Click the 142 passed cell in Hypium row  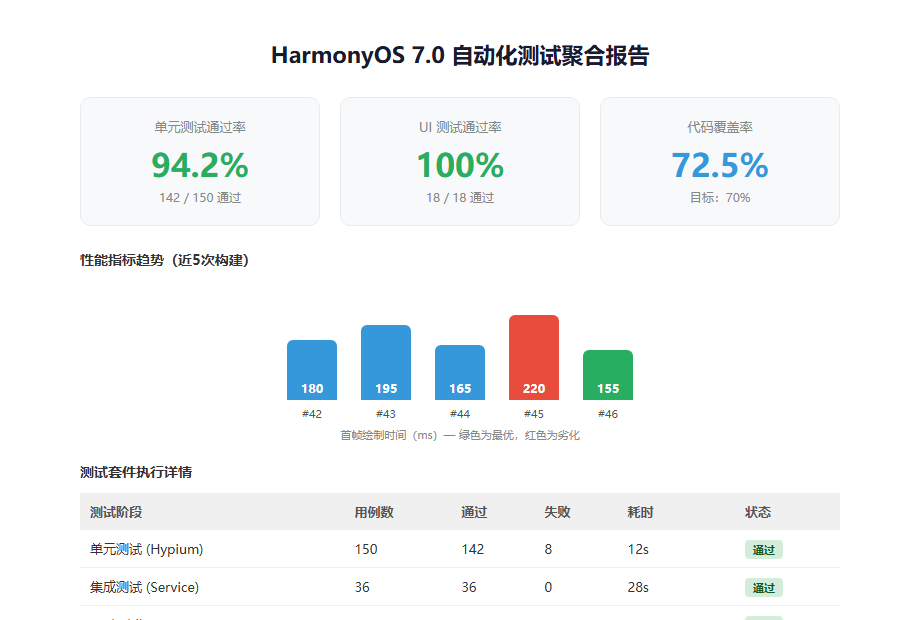pos(473,550)
